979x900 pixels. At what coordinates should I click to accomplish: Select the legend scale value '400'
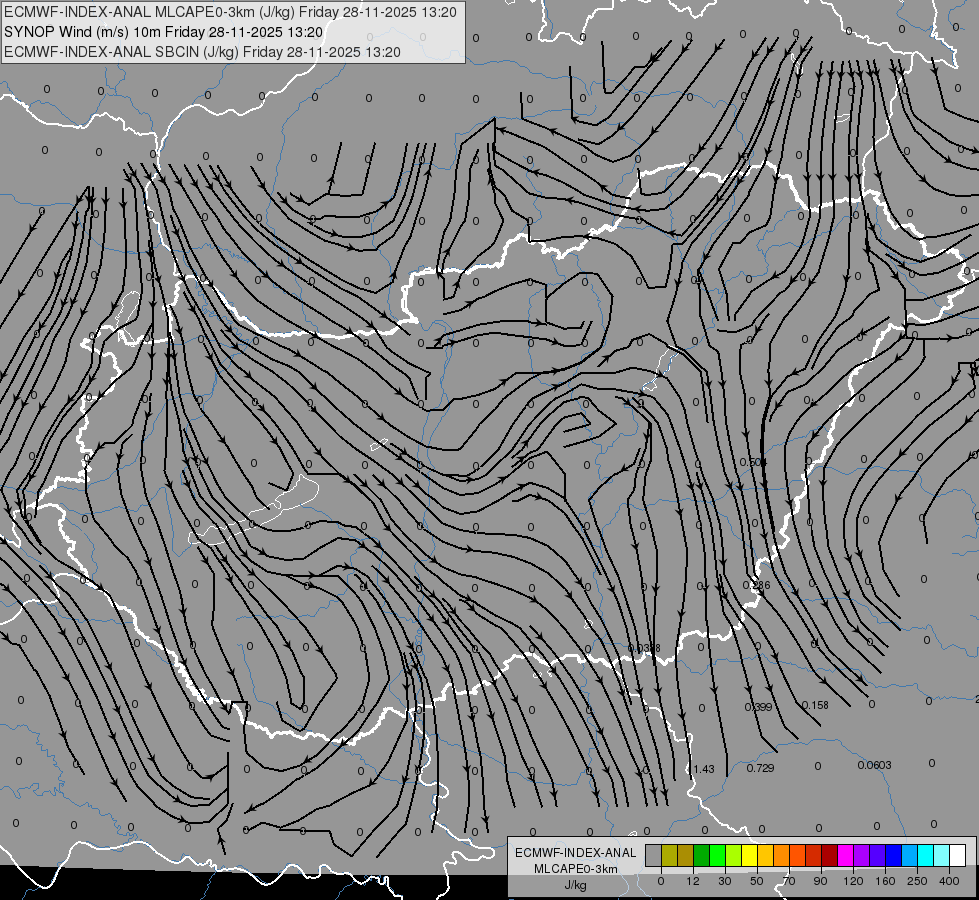(949, 881)
